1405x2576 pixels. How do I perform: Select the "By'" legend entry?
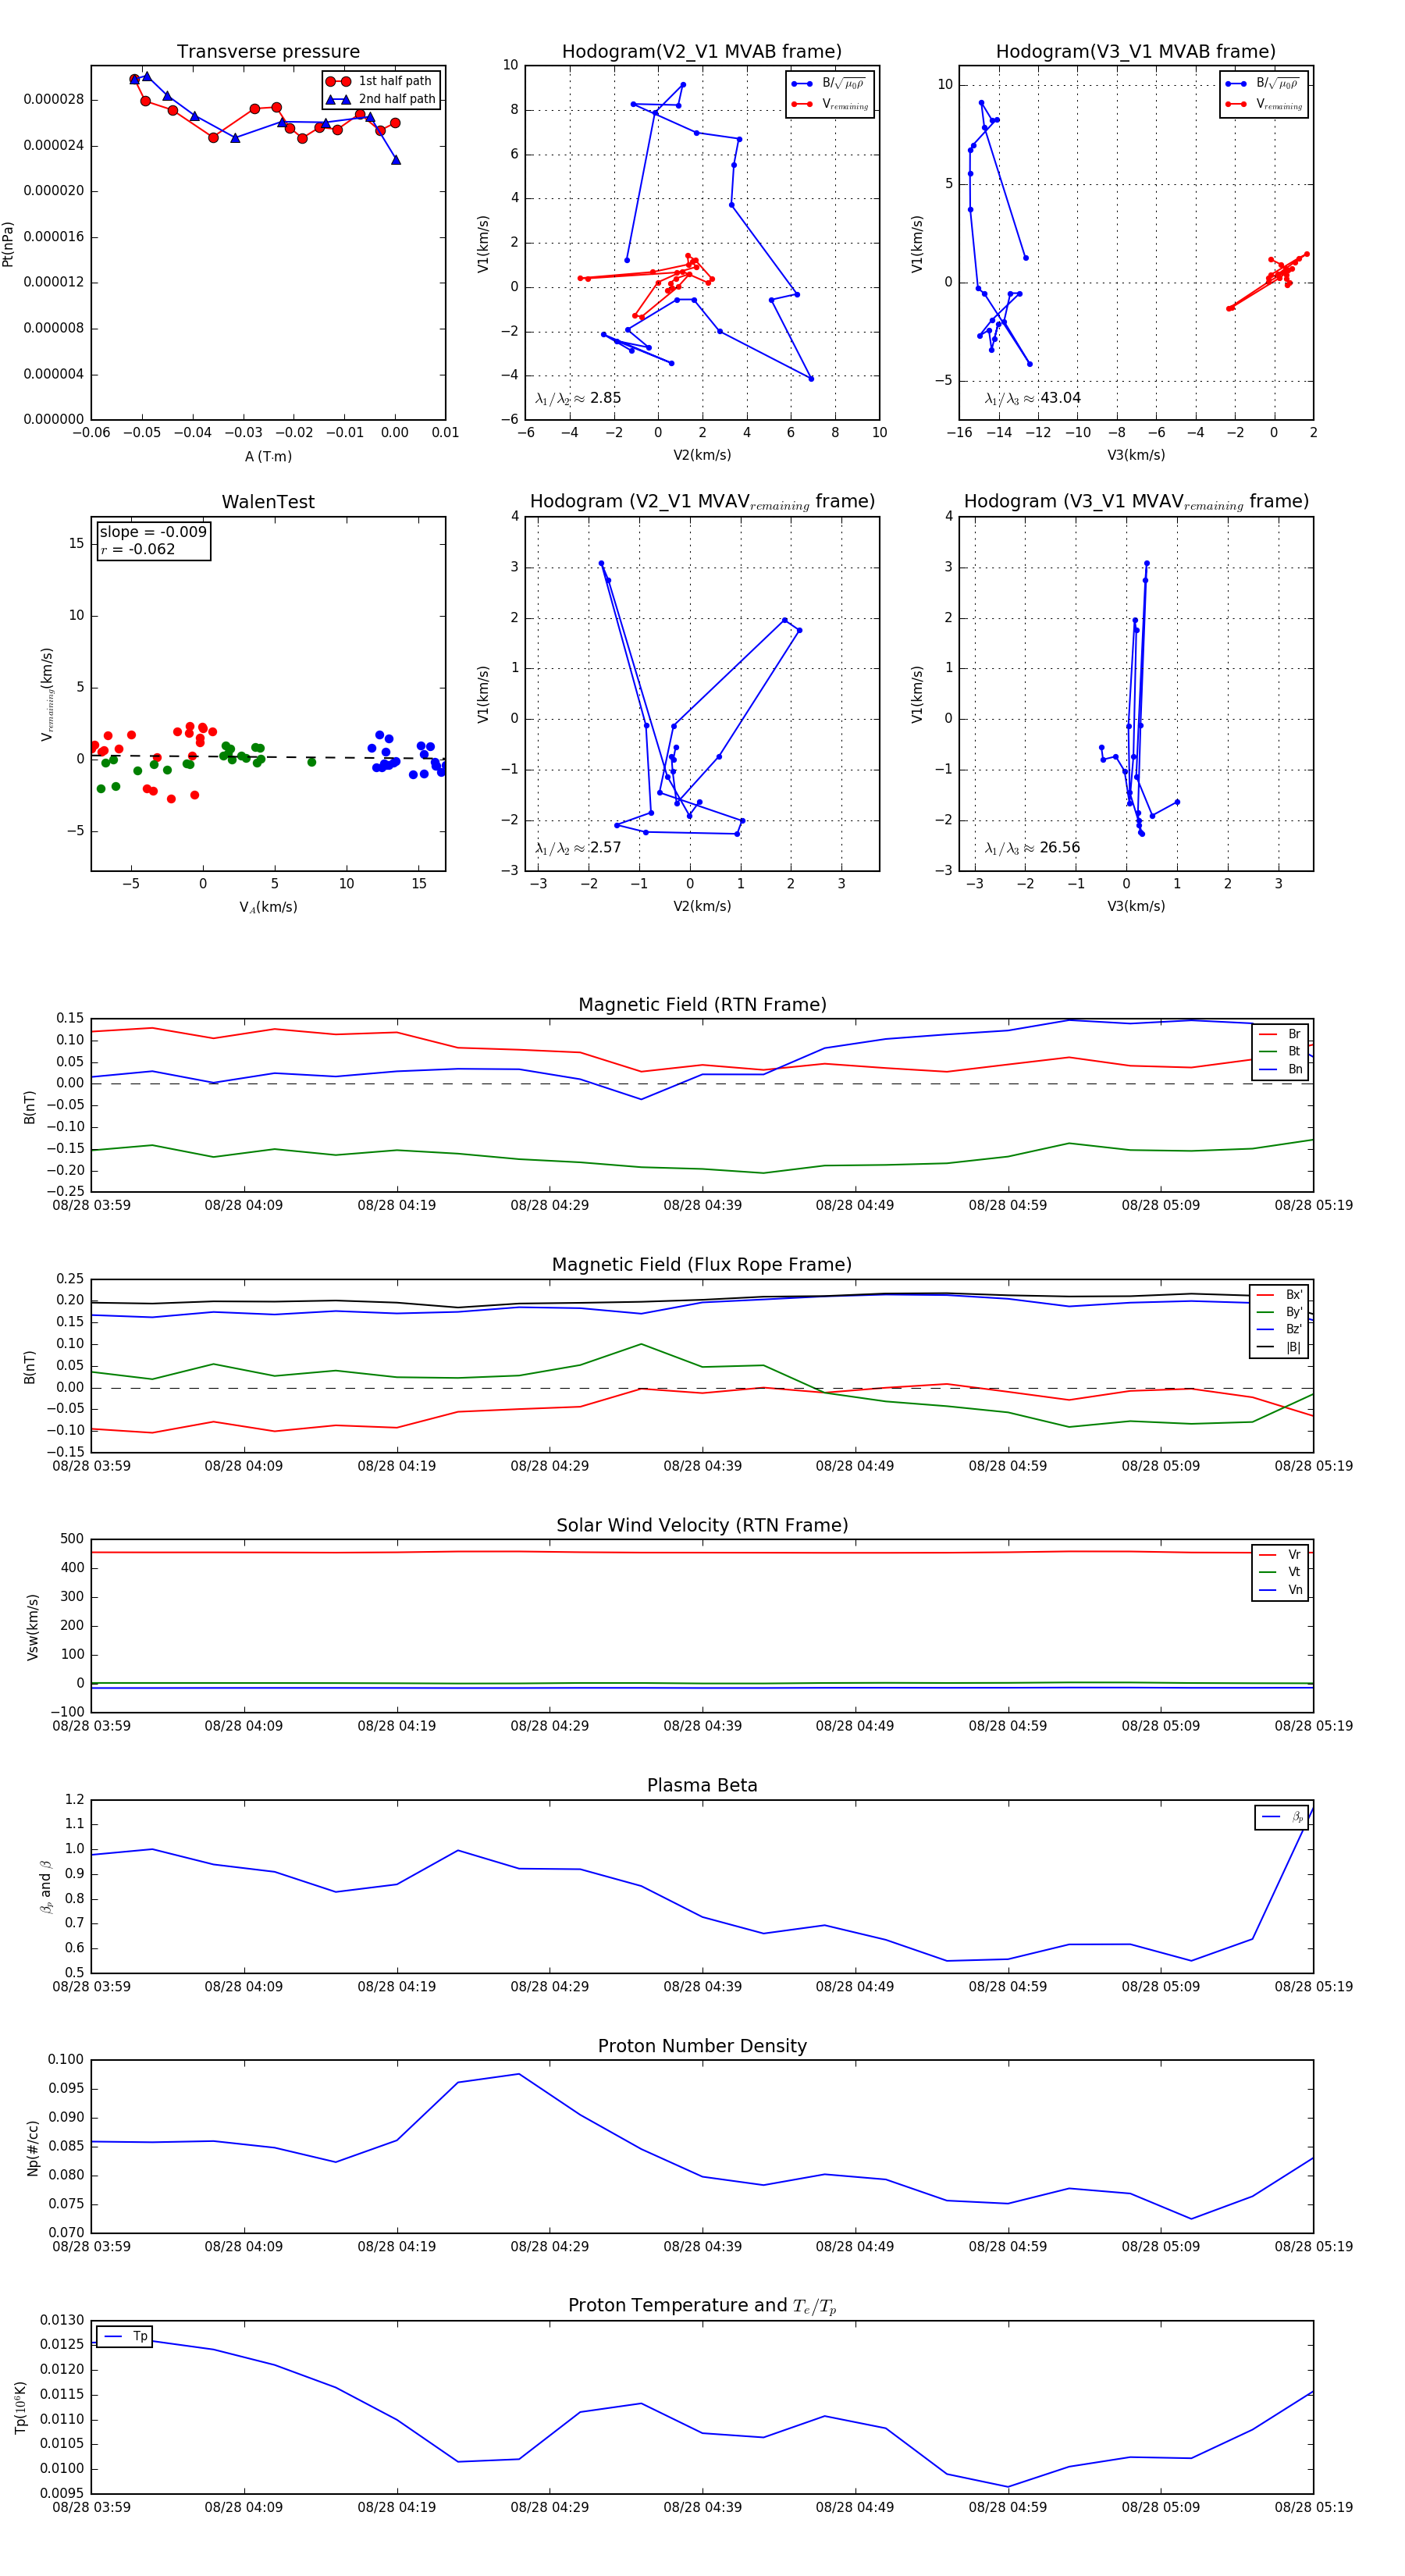click(1279, 1312)
